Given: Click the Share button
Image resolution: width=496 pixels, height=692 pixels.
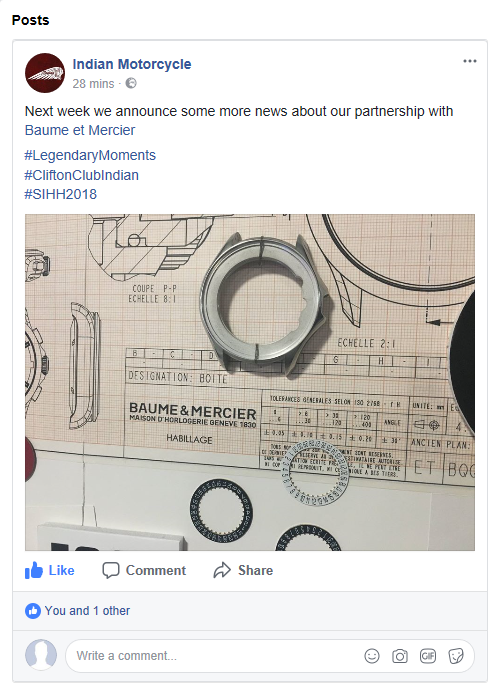Looking at the screenshot, I should tap(243, 570).
